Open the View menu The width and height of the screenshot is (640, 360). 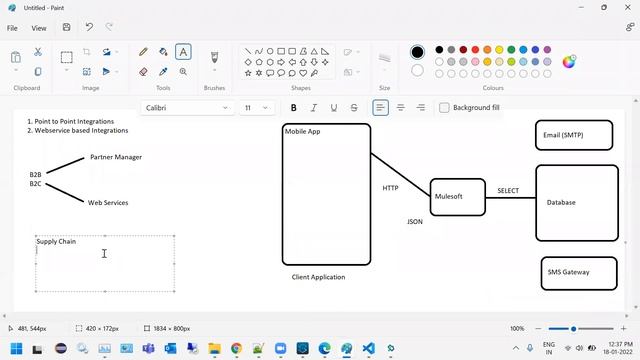[x=39, y=28]
